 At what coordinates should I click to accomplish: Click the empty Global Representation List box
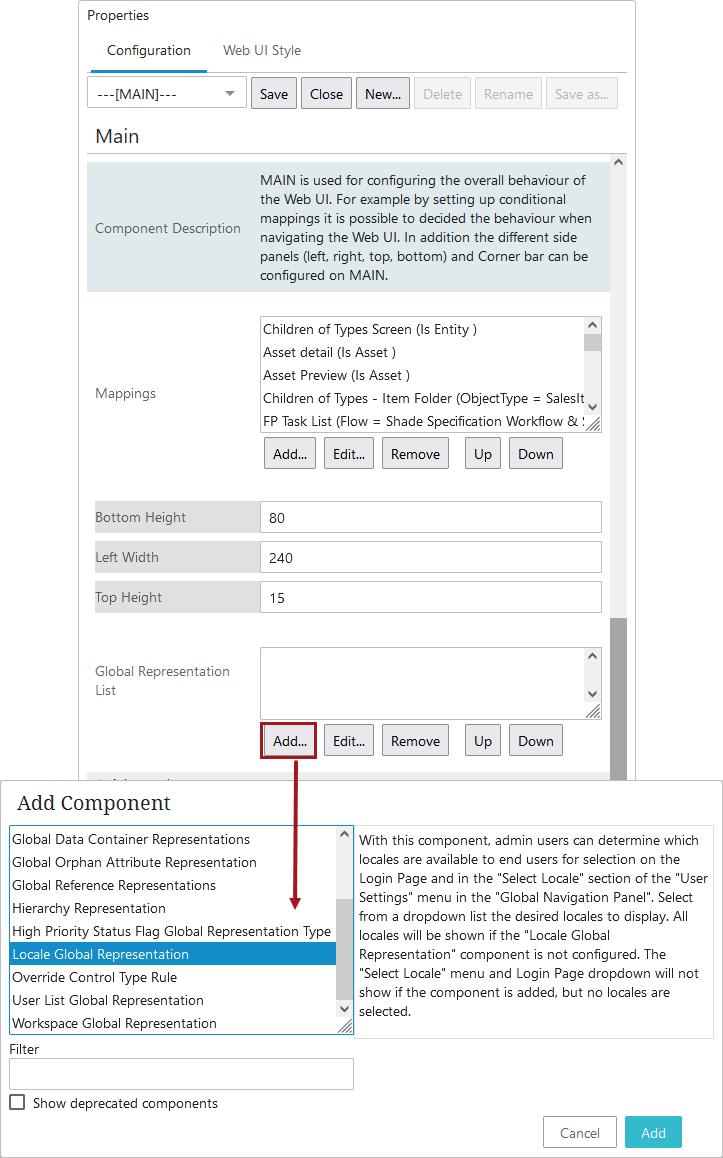[422, 683]
